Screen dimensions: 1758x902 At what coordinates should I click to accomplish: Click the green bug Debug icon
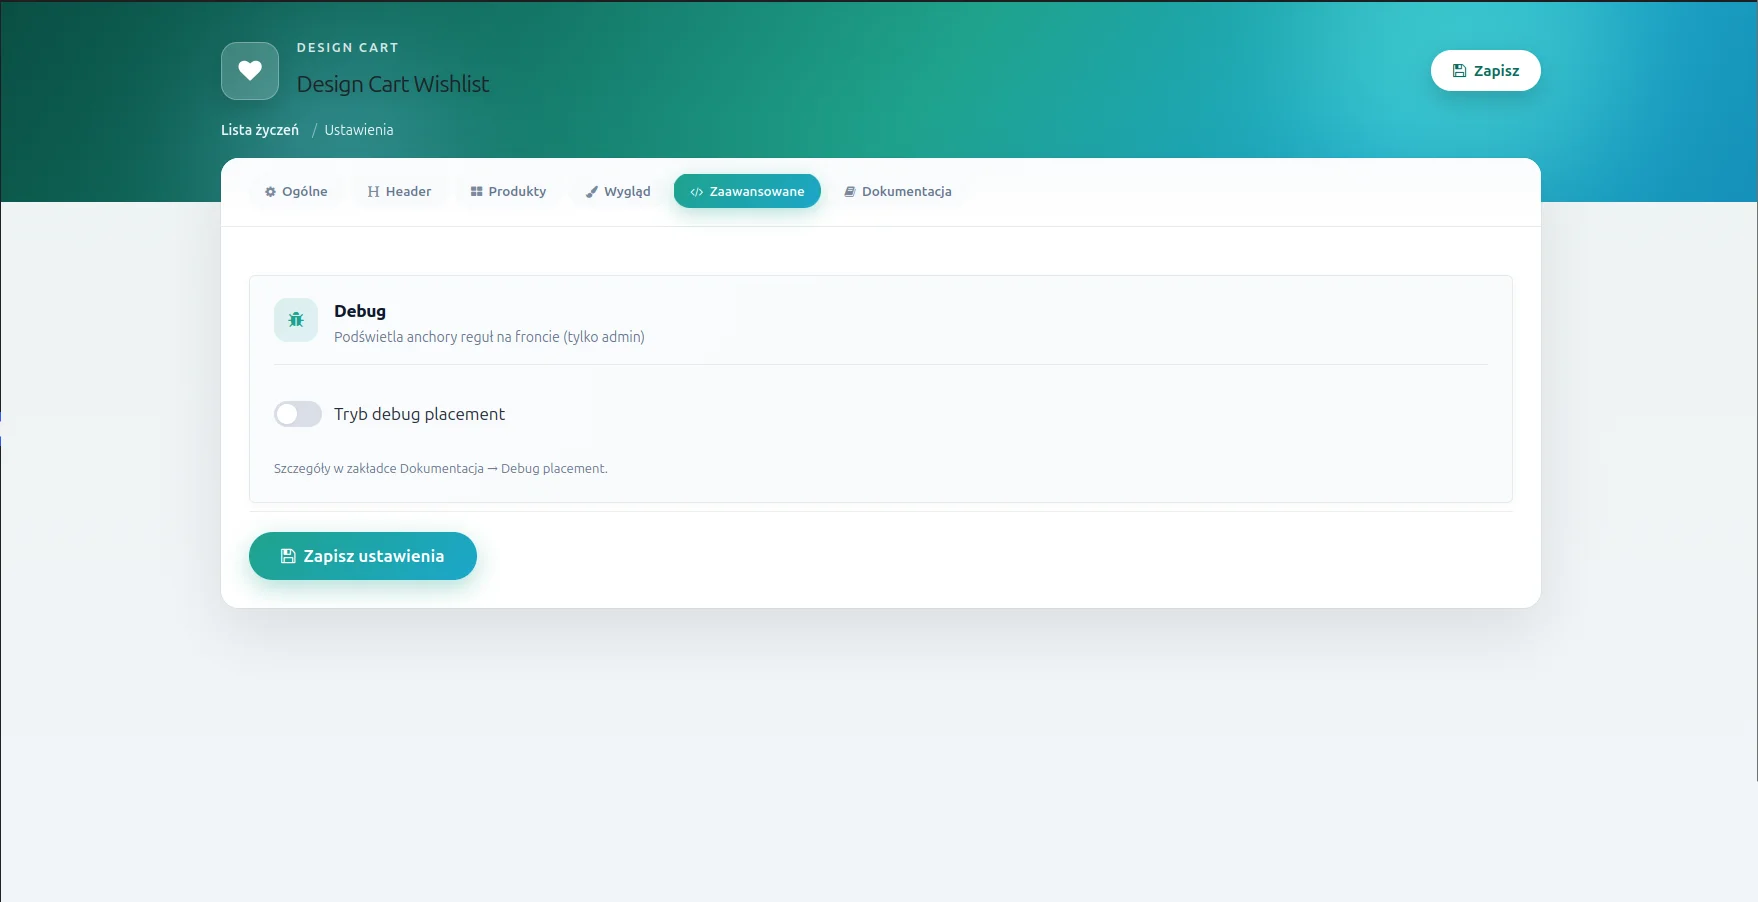tap(296, 320)
